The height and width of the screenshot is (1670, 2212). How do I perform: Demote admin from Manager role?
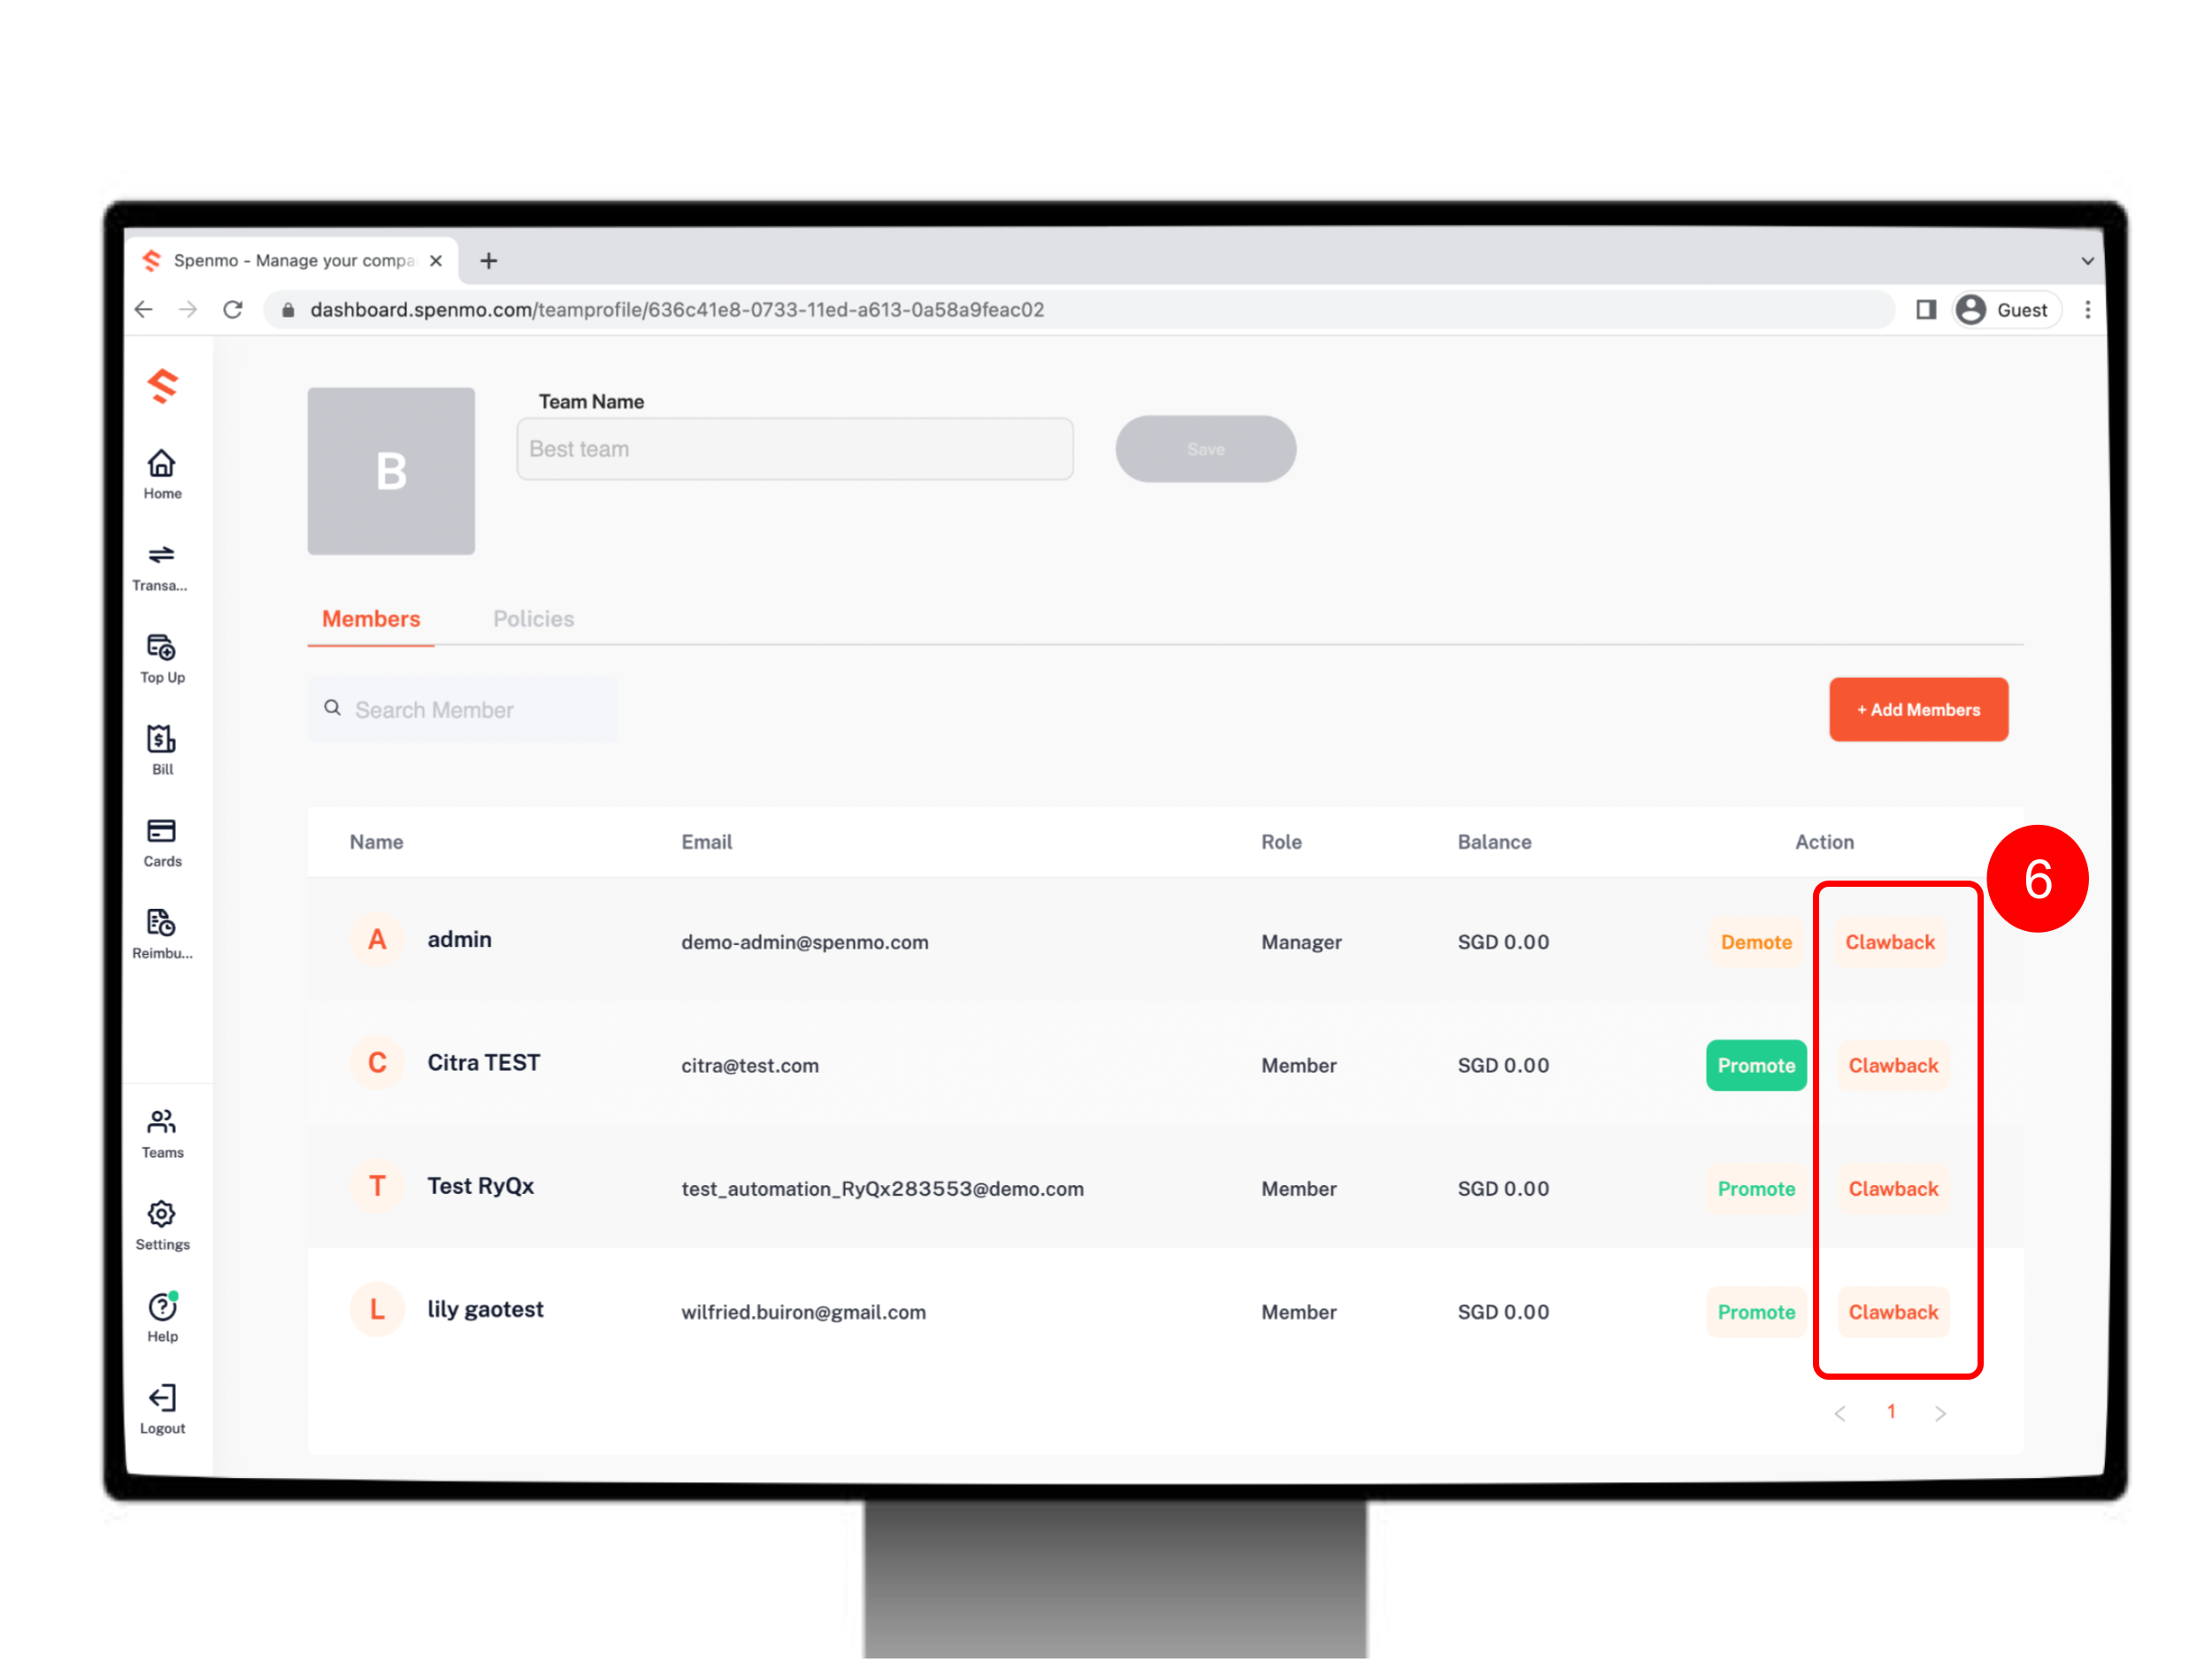tap(1756, 940)
